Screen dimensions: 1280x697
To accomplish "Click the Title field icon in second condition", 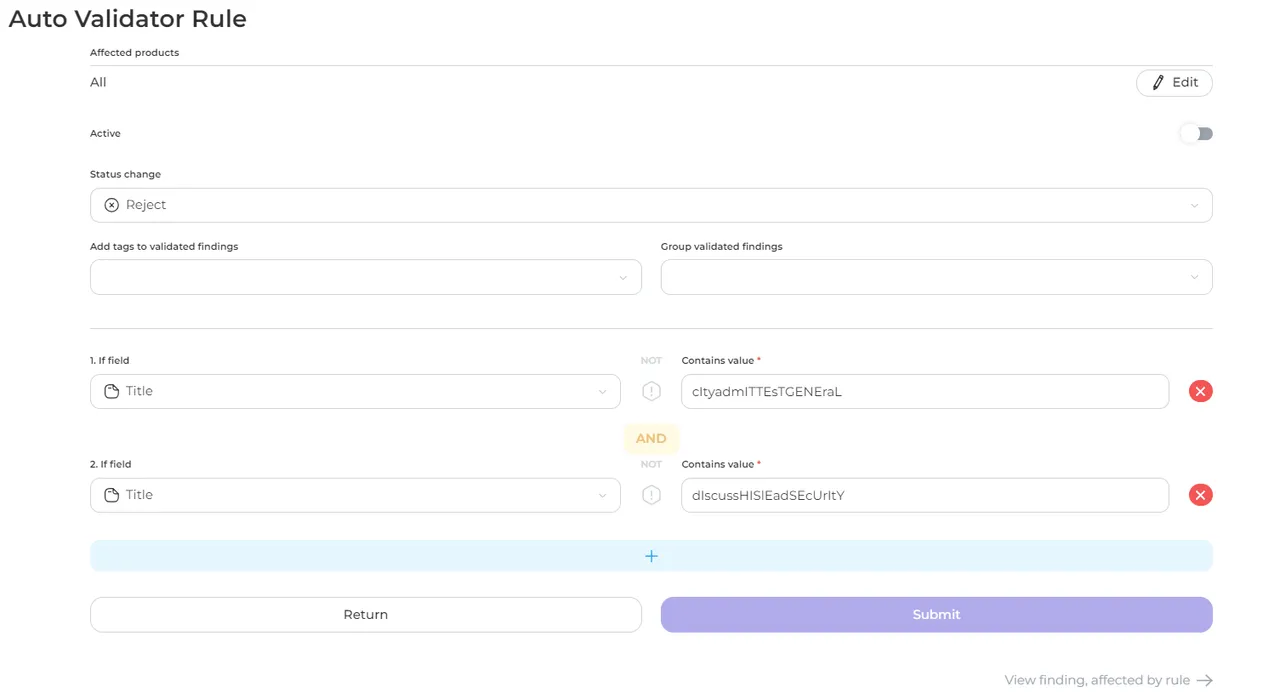I will click(x=112, y=495).
